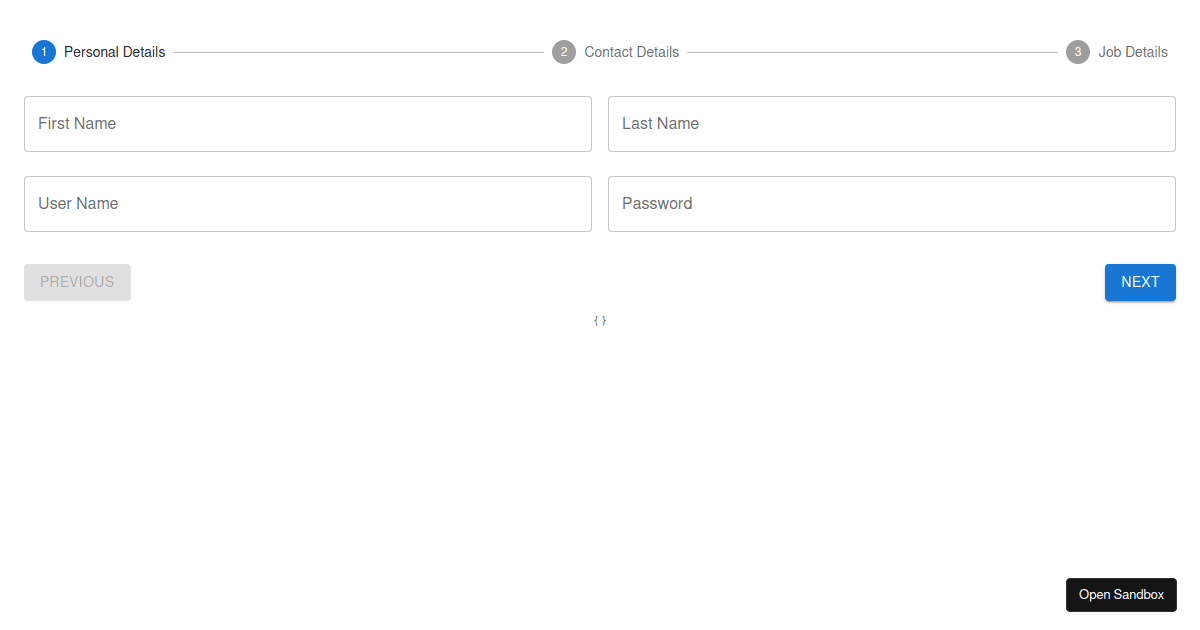This screenshot has width=1200, height=630.
Task: Select the Password entry field
Action: coord(891,203)
